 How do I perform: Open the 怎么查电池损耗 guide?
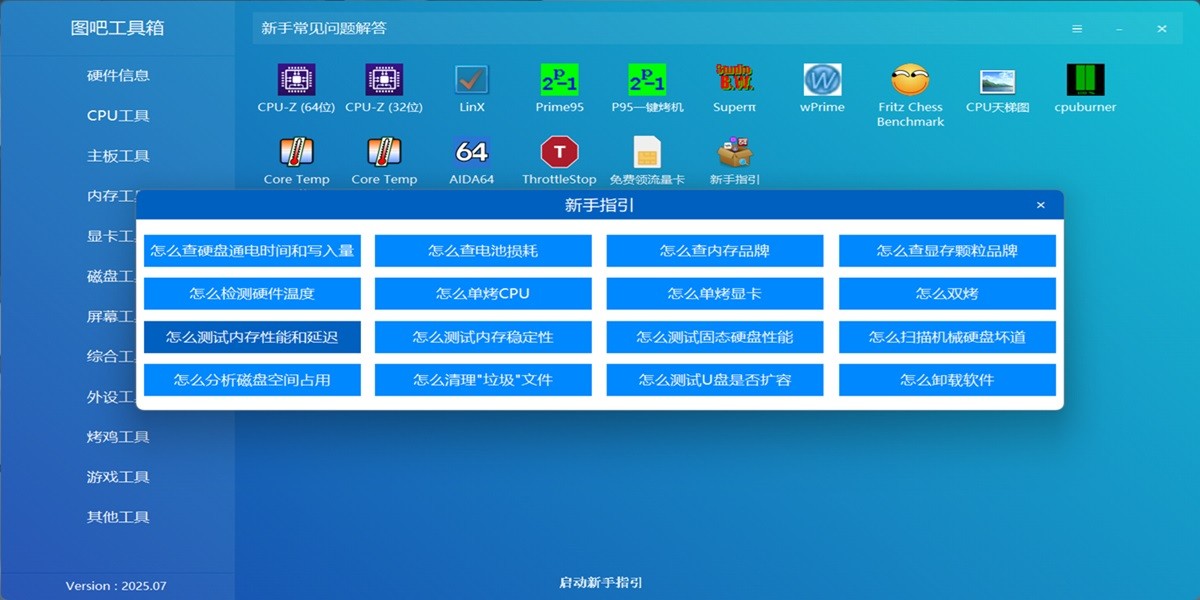[x=482, y=250]
